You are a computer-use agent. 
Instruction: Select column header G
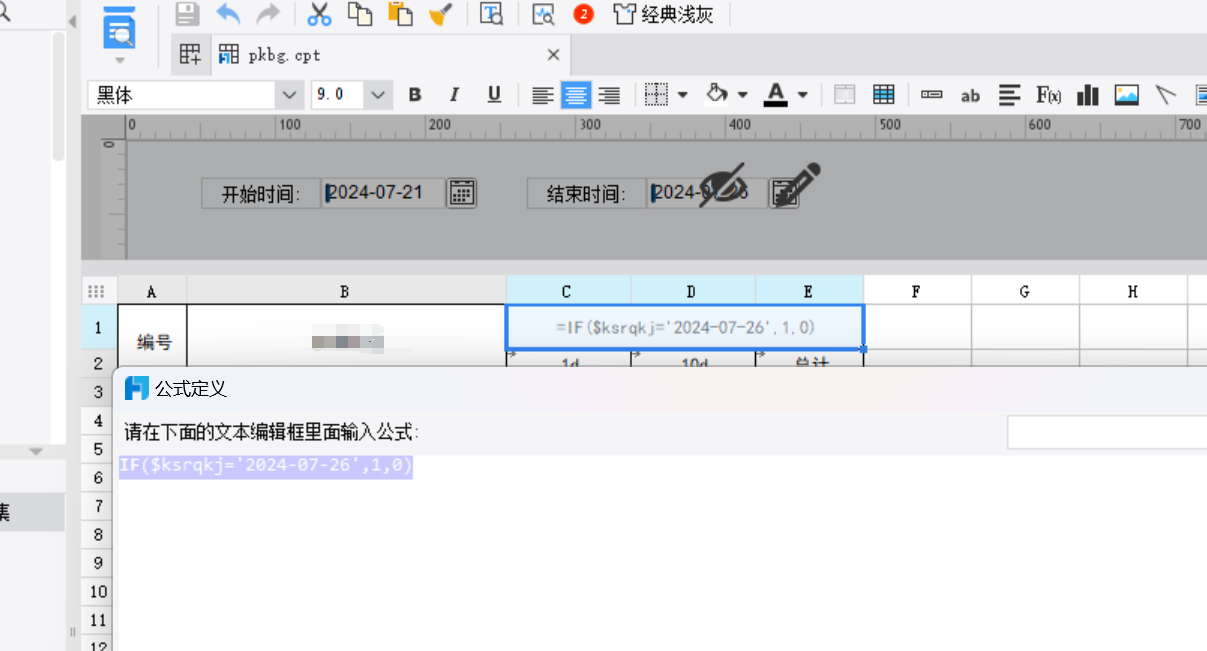click(1025, 291)
